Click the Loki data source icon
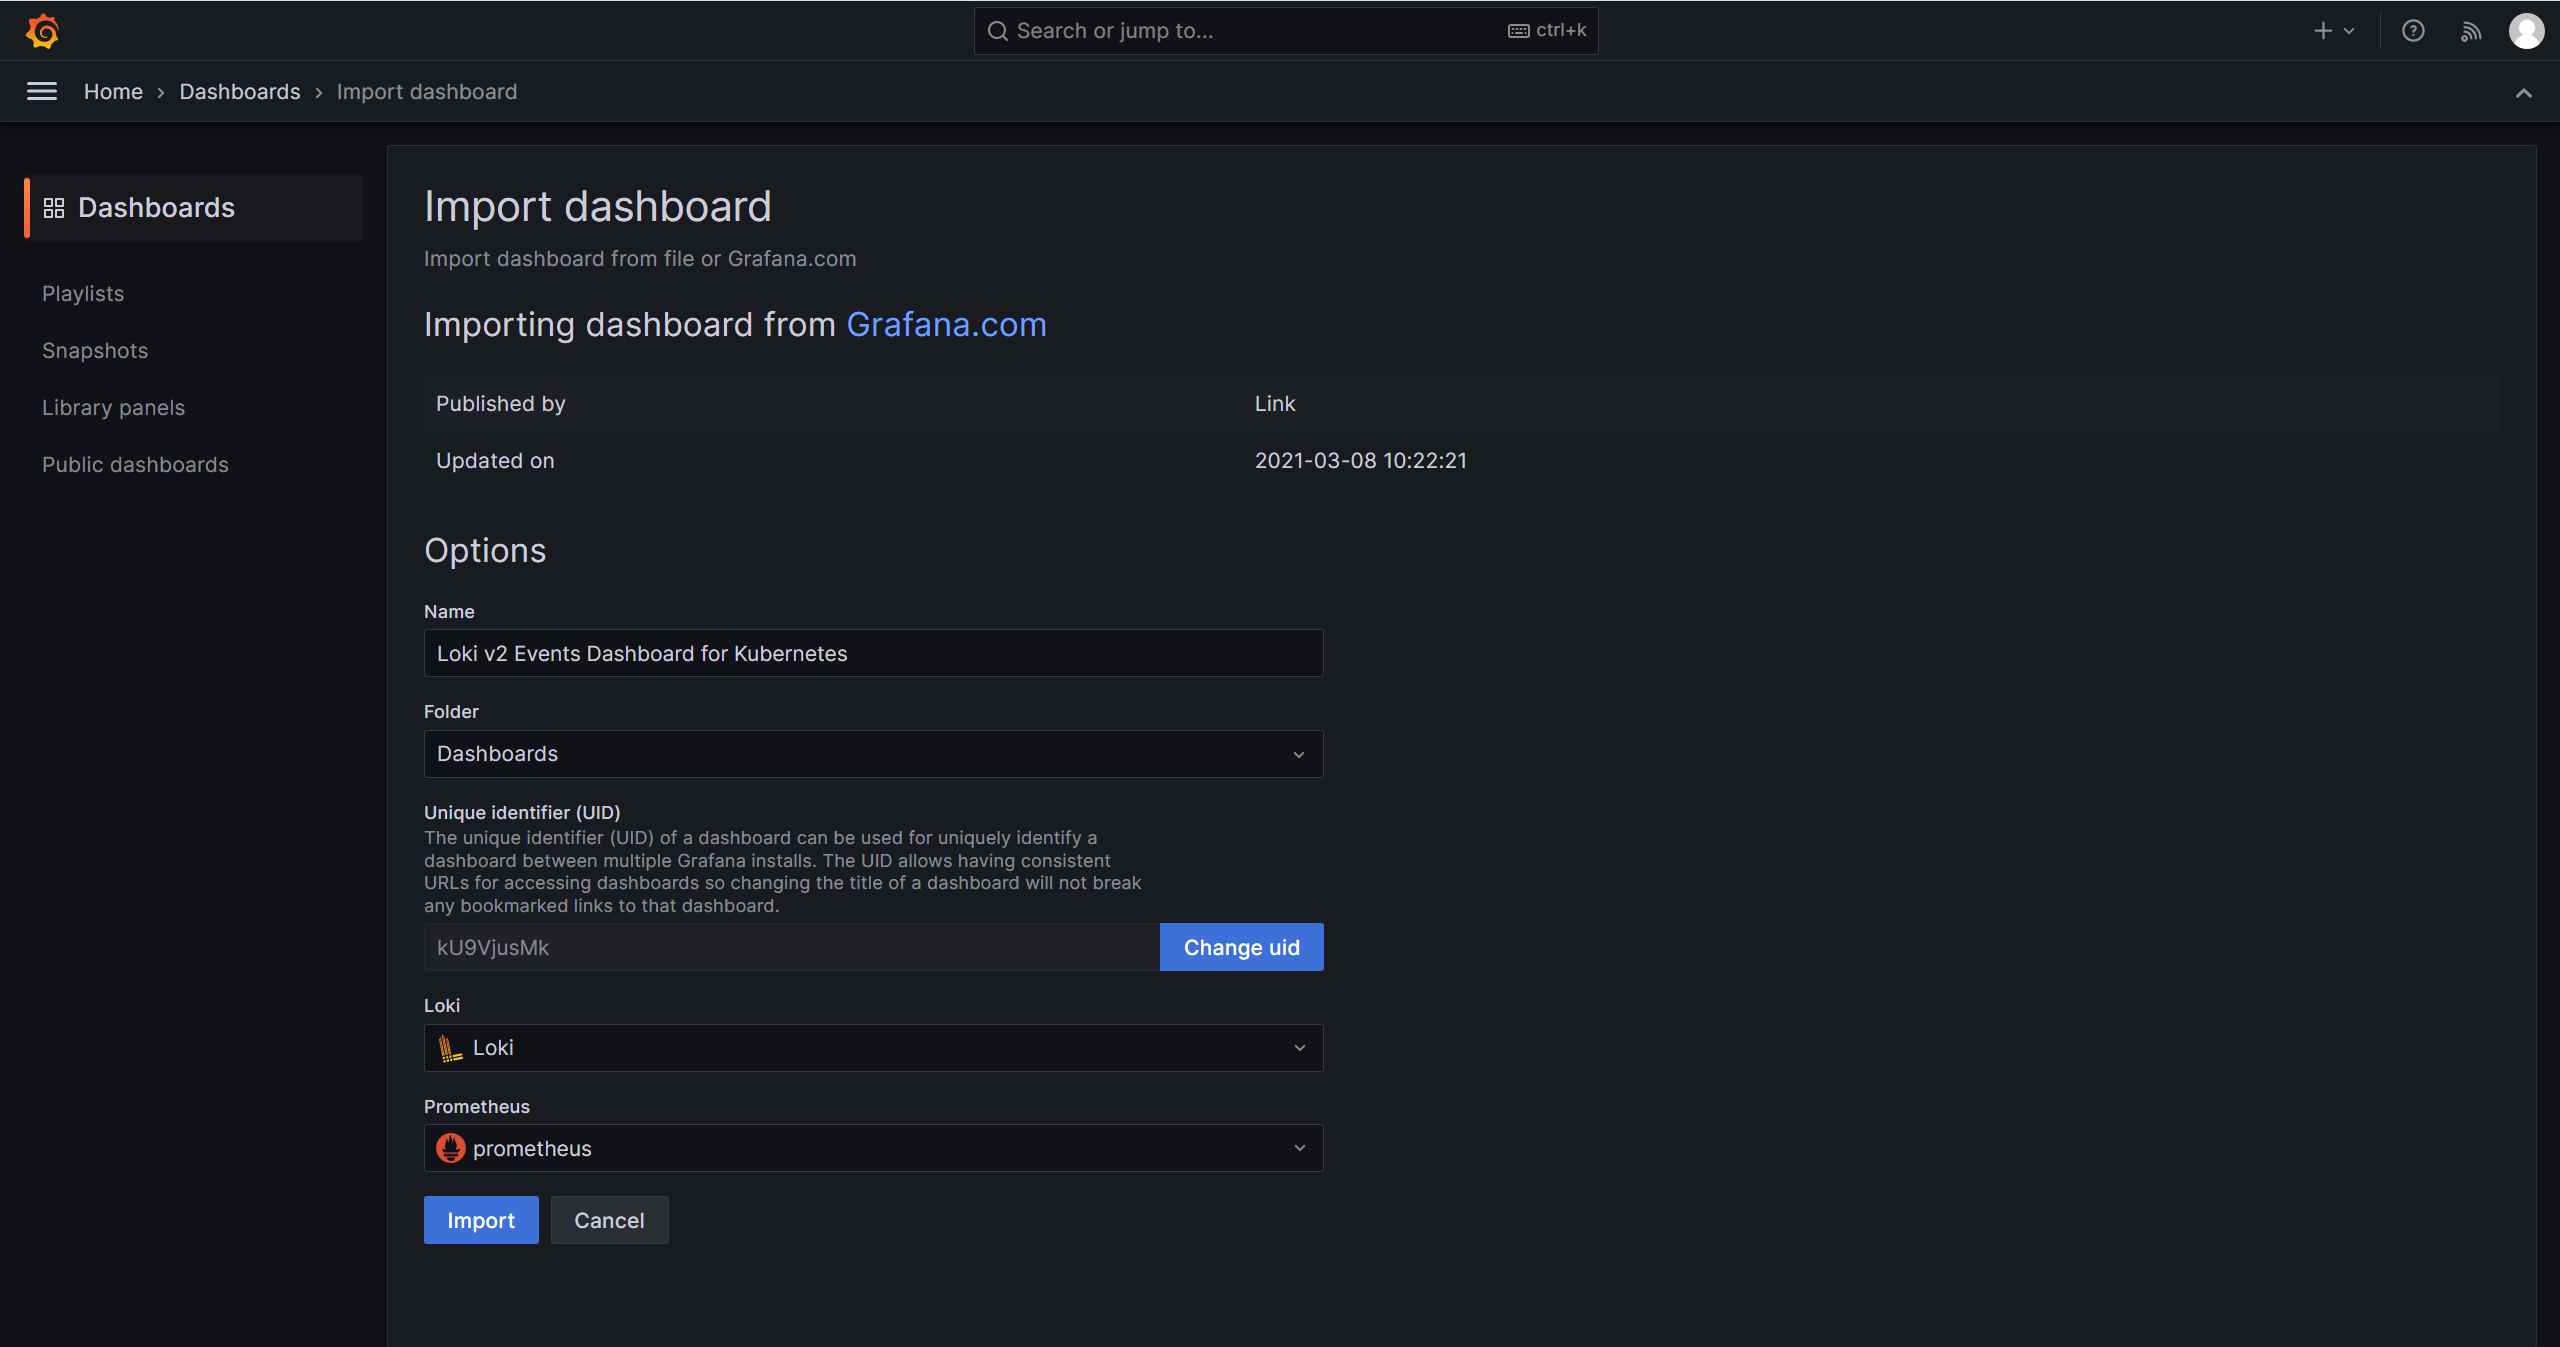Viewport: 2560px width, 1347px height. (450, 1048)
